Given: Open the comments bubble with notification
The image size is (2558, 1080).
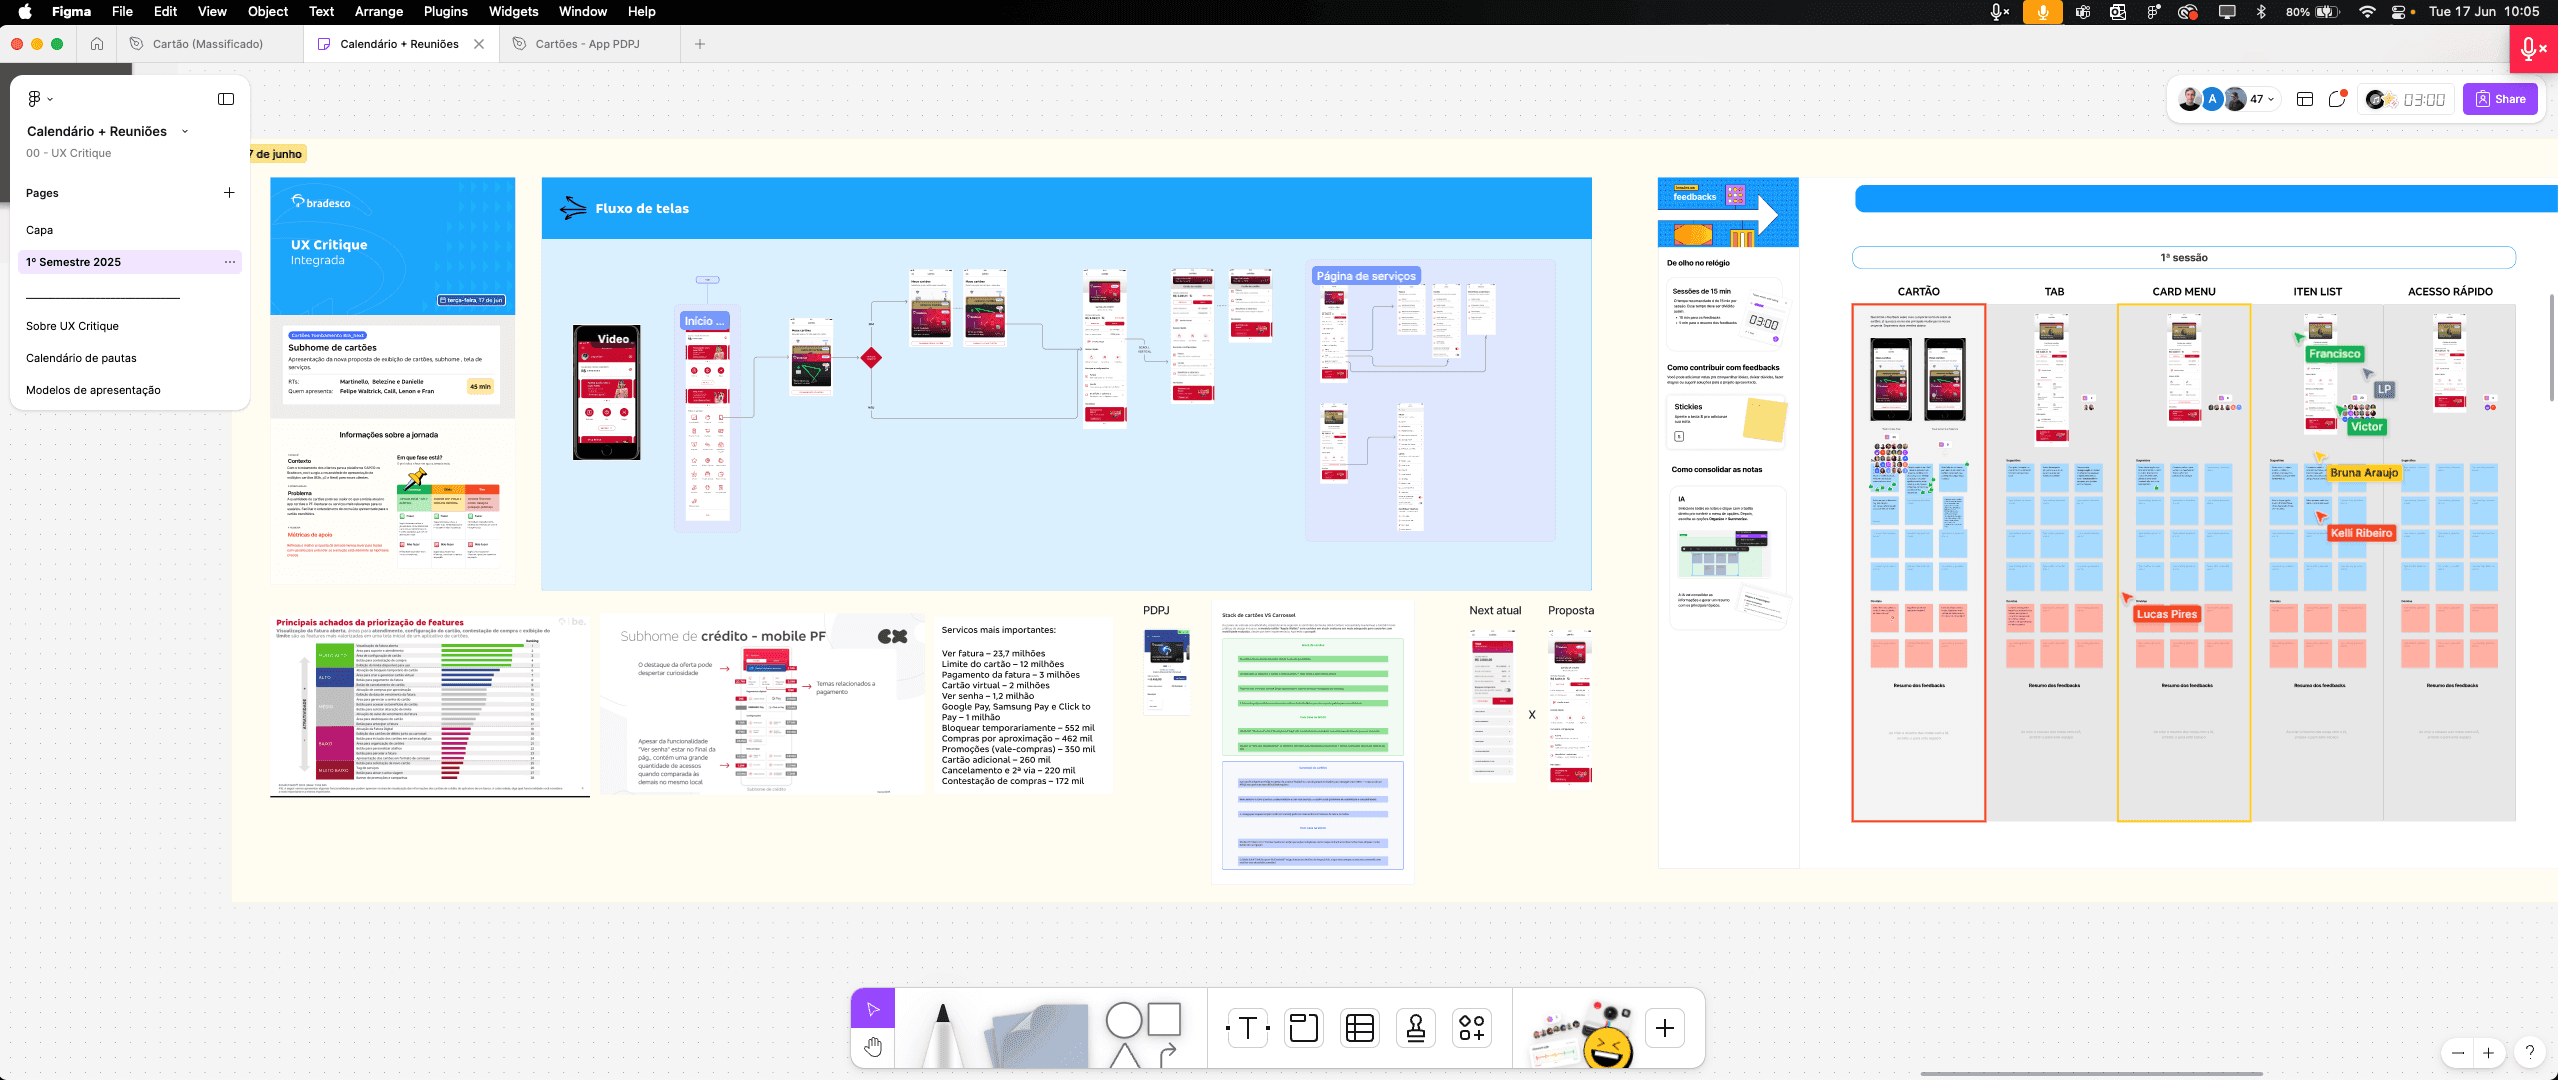Looking at the screenshot, I should (2337, 99).
